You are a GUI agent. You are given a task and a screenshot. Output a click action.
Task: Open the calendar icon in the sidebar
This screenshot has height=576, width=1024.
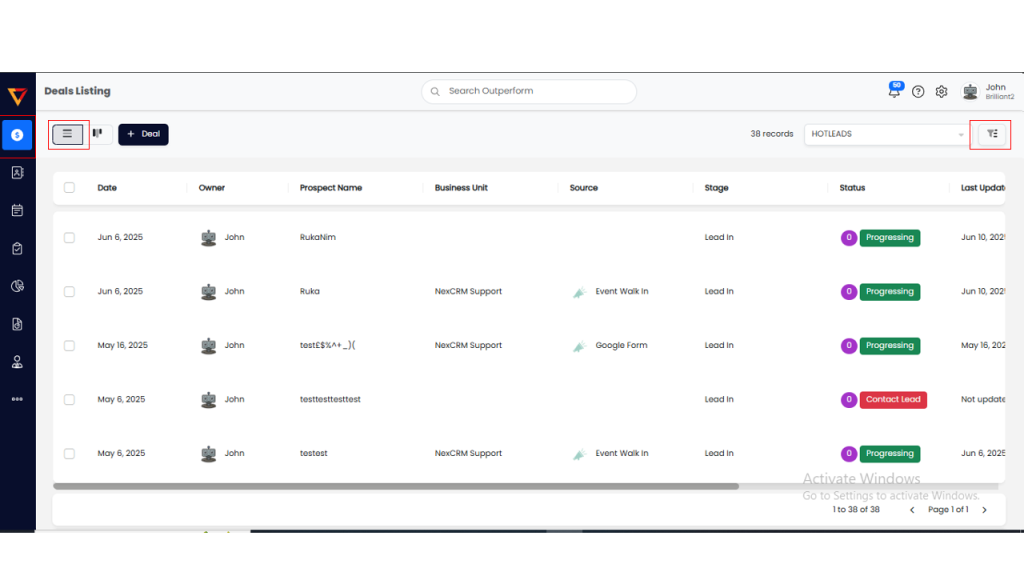(x=17, y=210)
